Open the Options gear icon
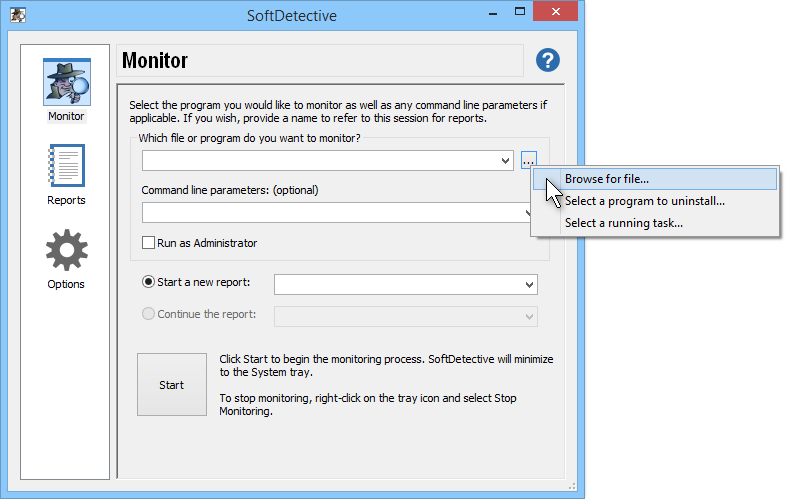Viewport: 785px width, 499px height. click(67, 250)
